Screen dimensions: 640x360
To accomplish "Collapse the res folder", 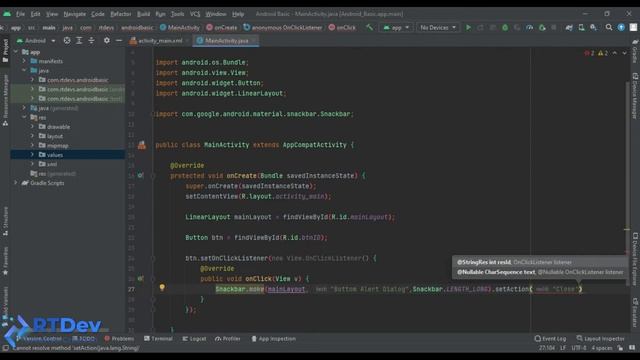I will (24, 117).
